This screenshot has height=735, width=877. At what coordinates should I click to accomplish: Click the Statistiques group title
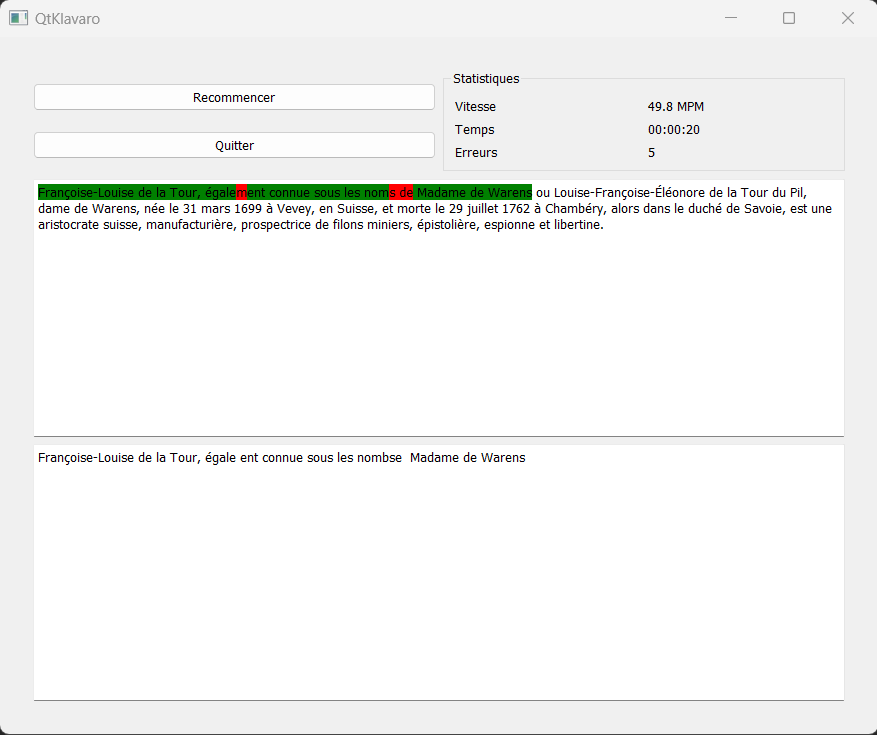click(x=486, y=79)
